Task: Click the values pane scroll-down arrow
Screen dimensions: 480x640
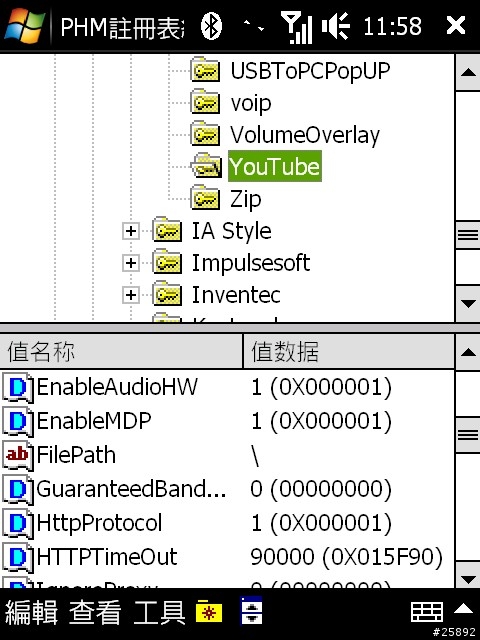Action: [468, 579]
